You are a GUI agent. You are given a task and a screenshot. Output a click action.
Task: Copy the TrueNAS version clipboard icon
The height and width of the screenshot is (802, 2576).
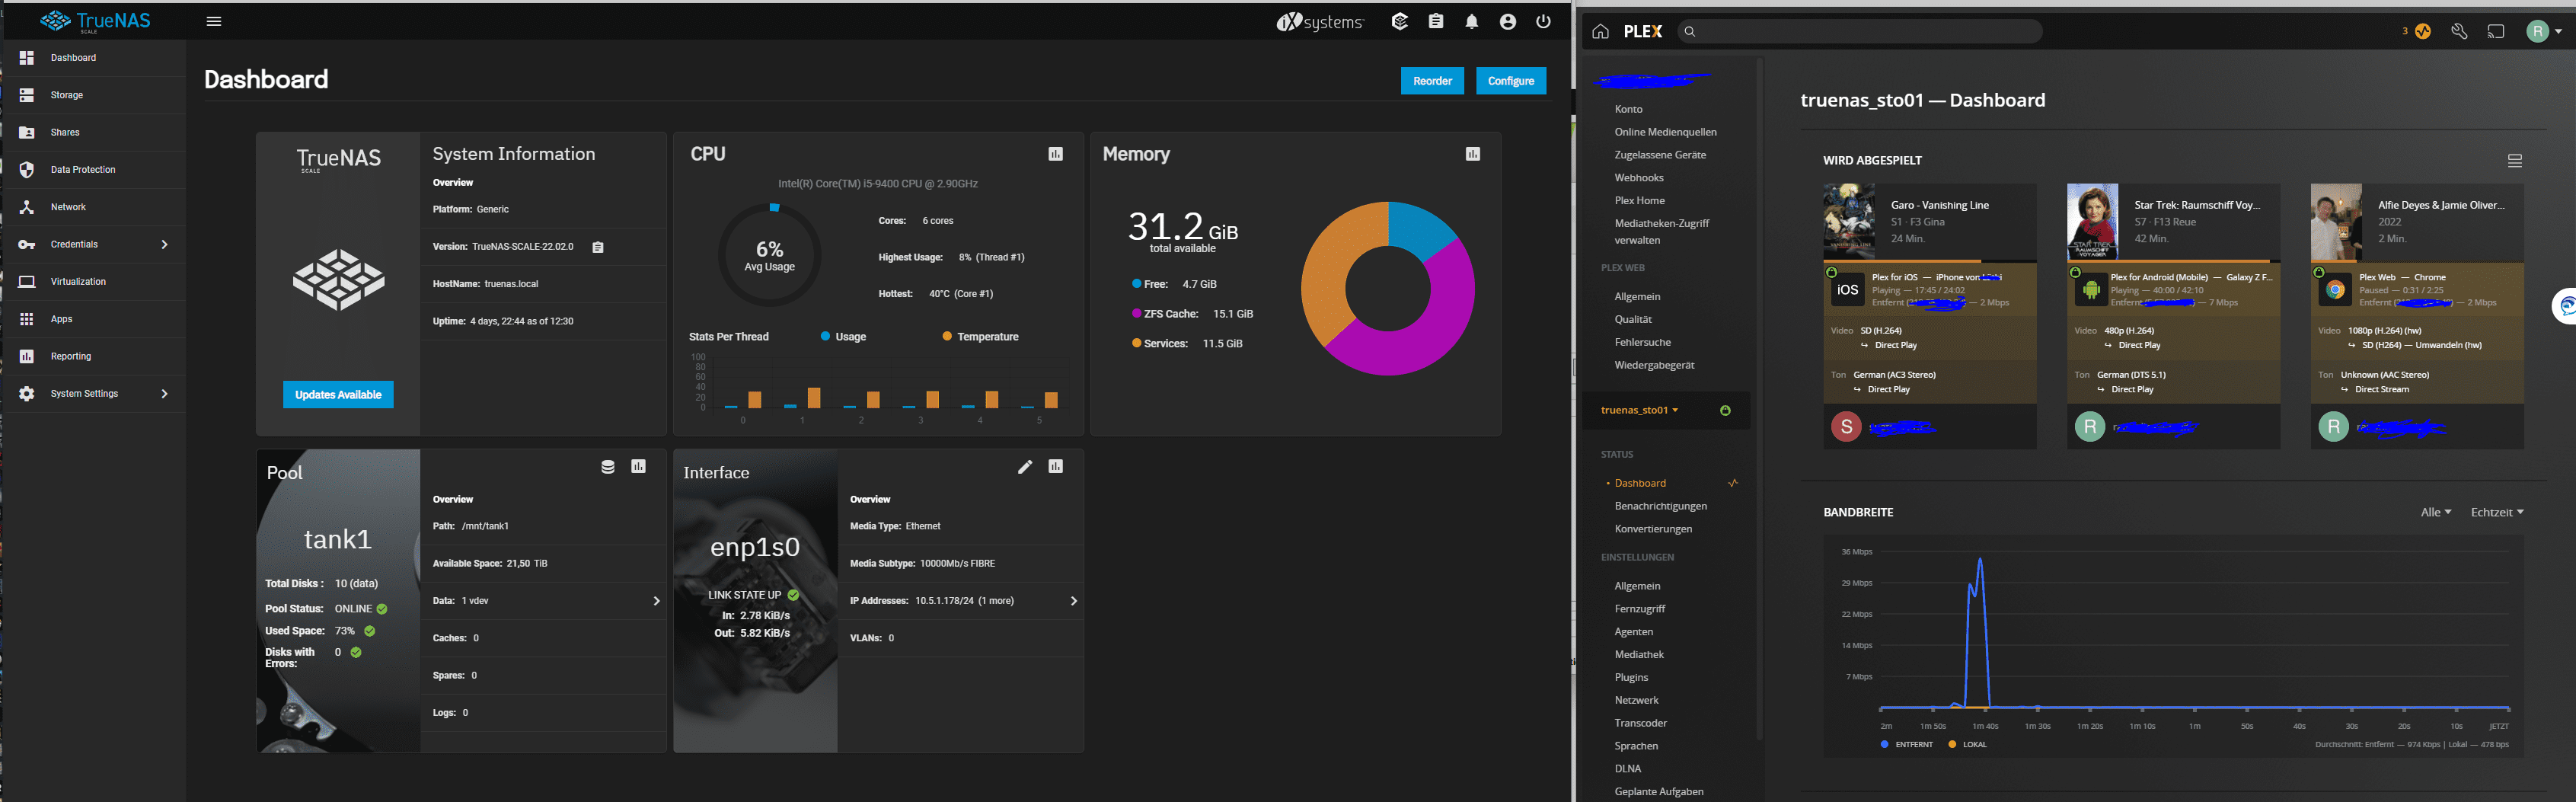click(598, 247)
